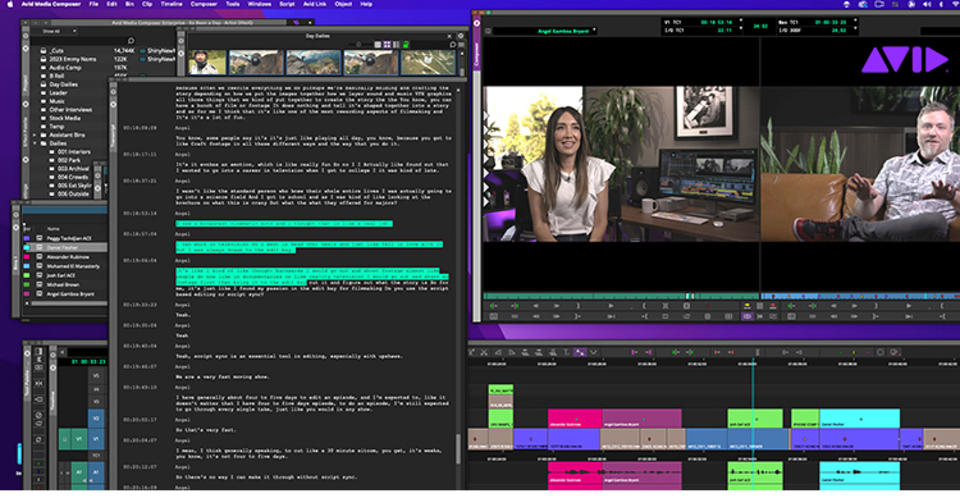Open the Day Dailies bin settings gear
Viewport: 960px width, 498px height.
tap(460, 36)
